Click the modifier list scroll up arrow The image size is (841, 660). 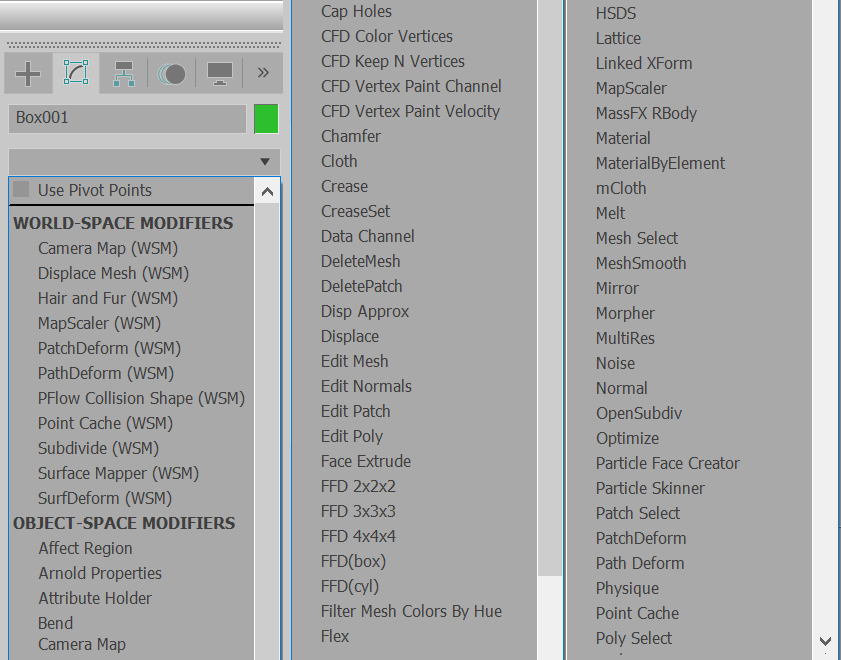tap(267, 191)
